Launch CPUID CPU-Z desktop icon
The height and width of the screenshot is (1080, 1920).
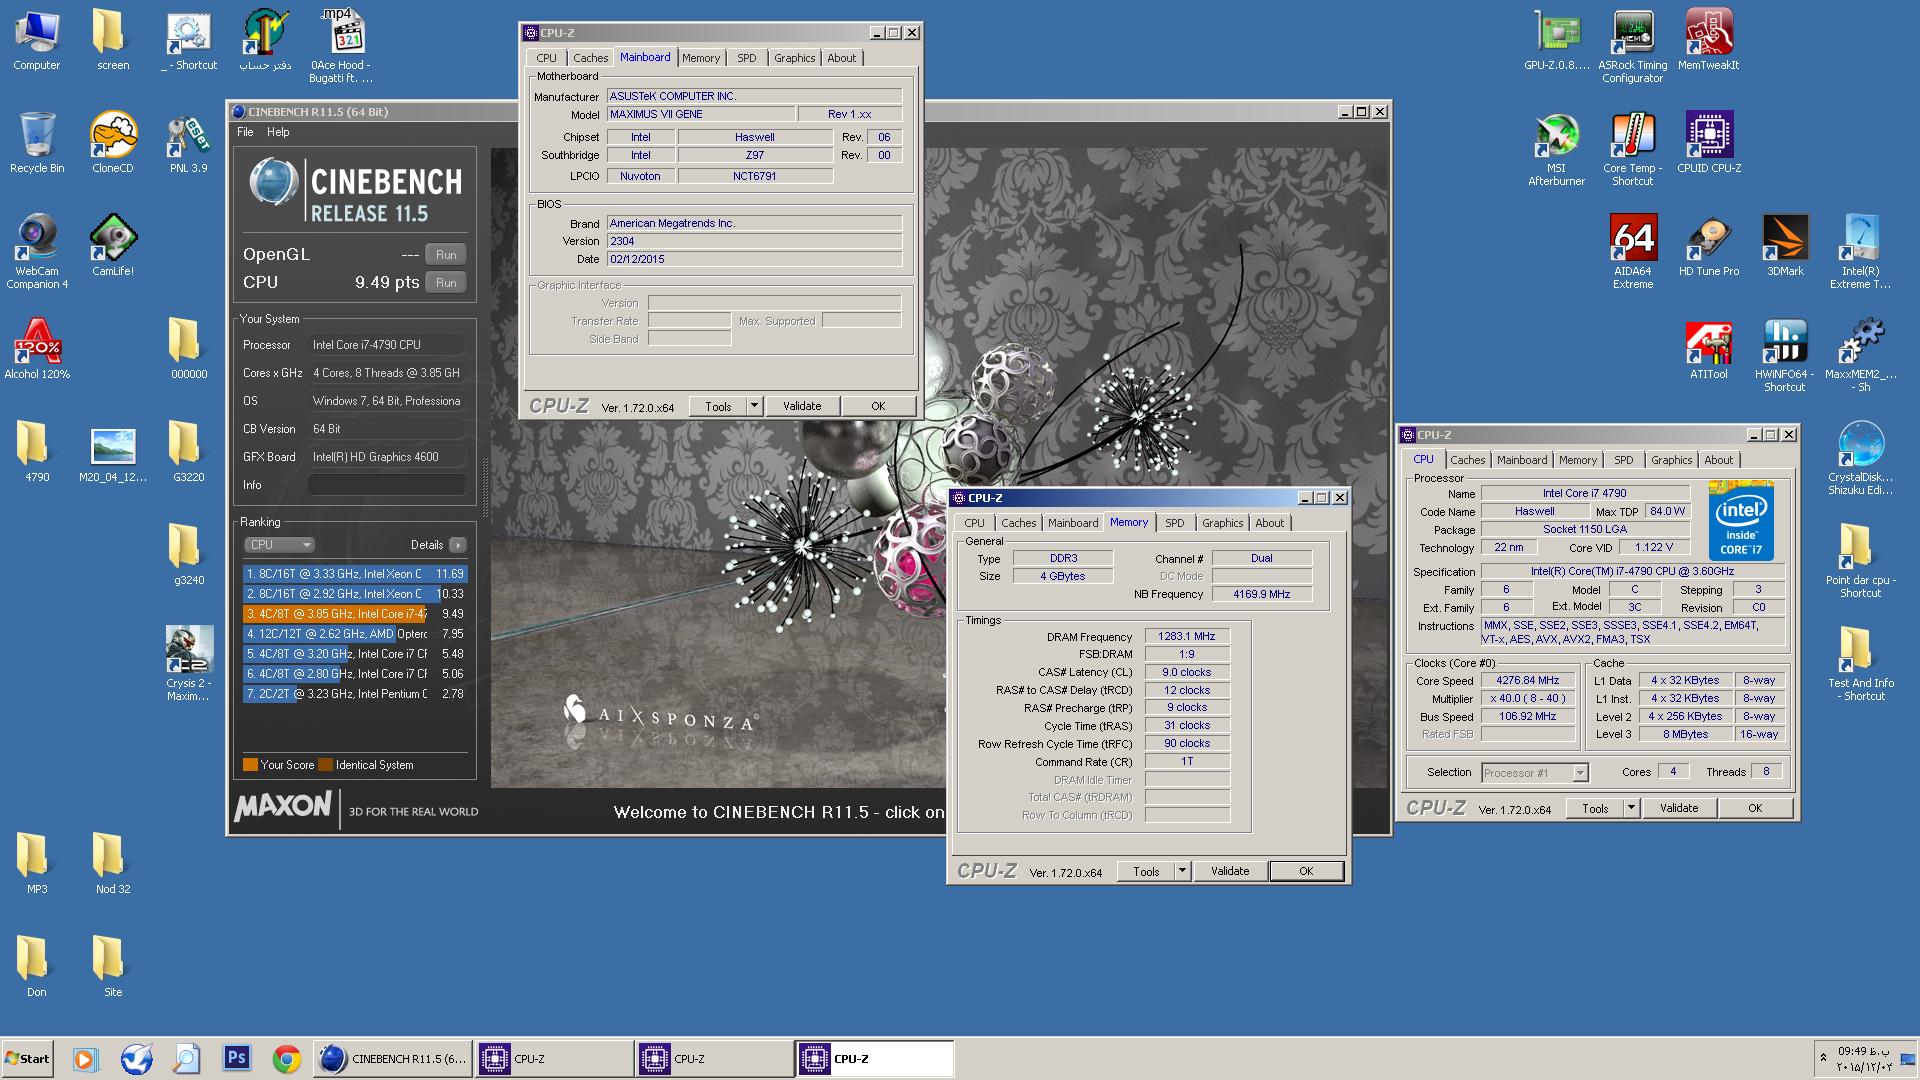[x=1708, y=144]
